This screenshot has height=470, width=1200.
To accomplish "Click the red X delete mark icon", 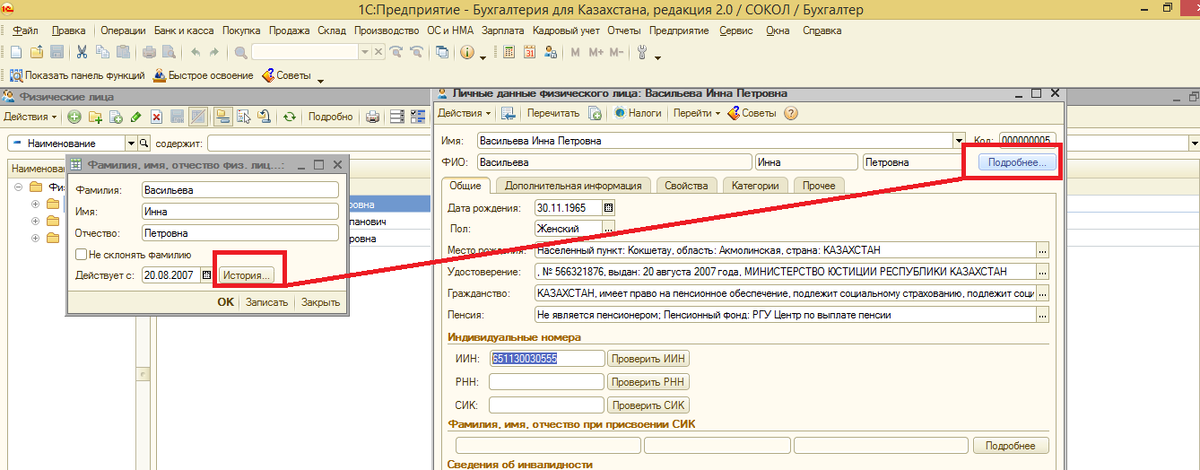I will [x=156, y=117].
